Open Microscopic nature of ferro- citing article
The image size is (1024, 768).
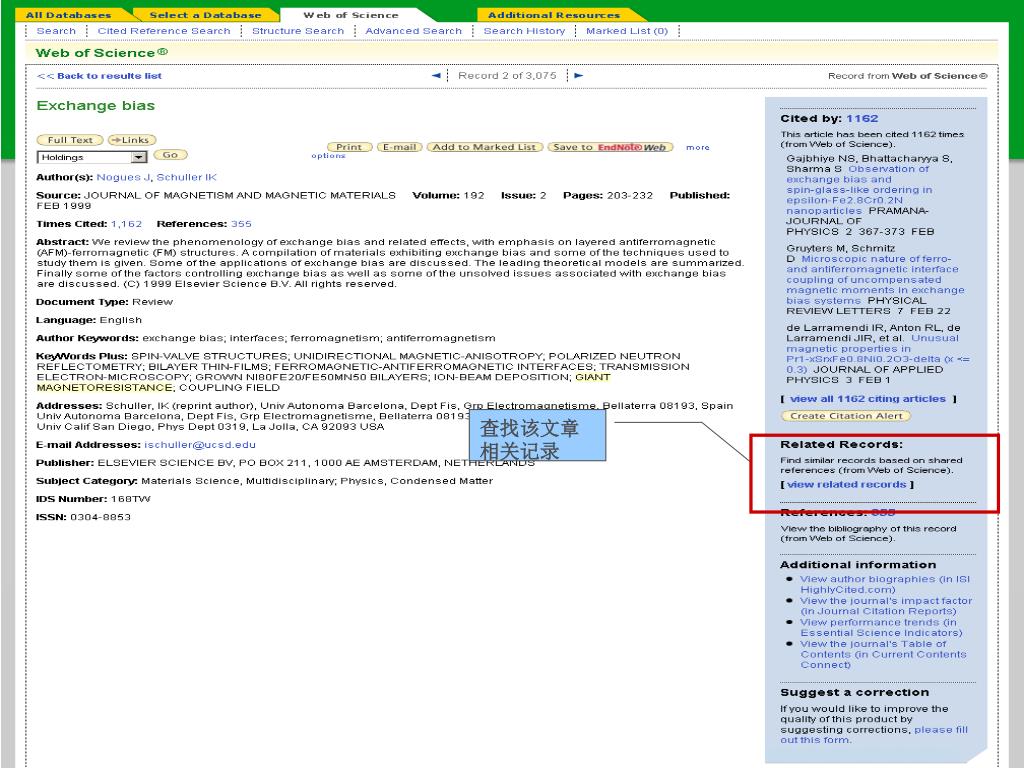[x=875, y=280]
